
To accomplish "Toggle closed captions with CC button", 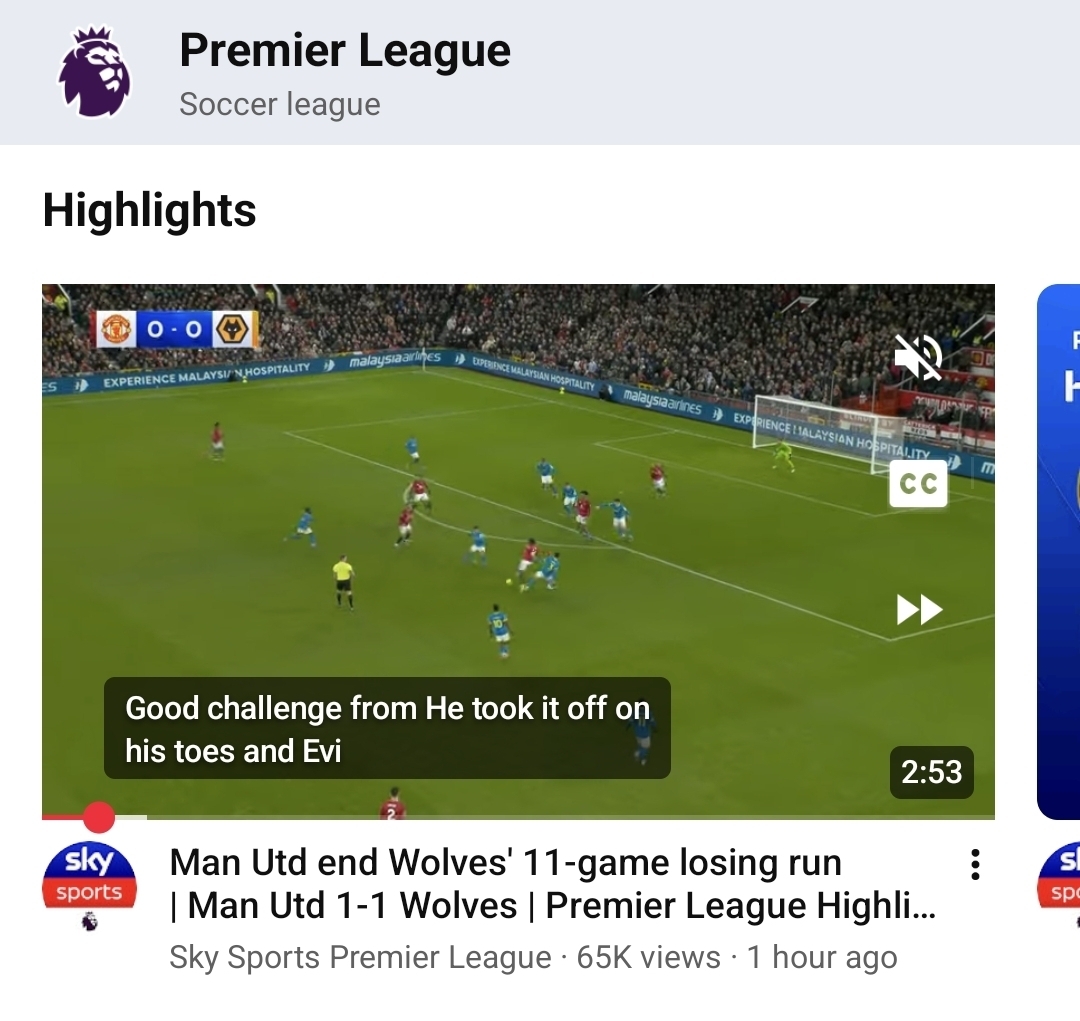I will pyautogui.click(x=918, y=484).
